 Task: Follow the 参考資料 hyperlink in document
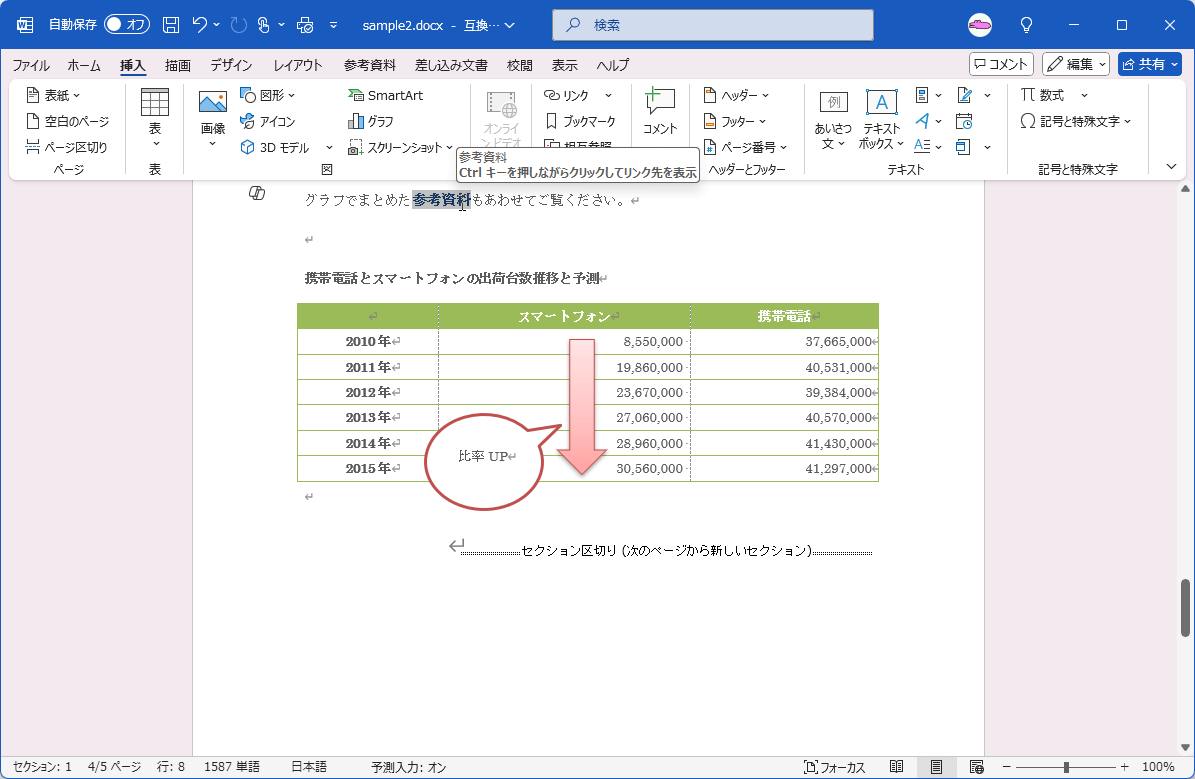pos(441,200)
